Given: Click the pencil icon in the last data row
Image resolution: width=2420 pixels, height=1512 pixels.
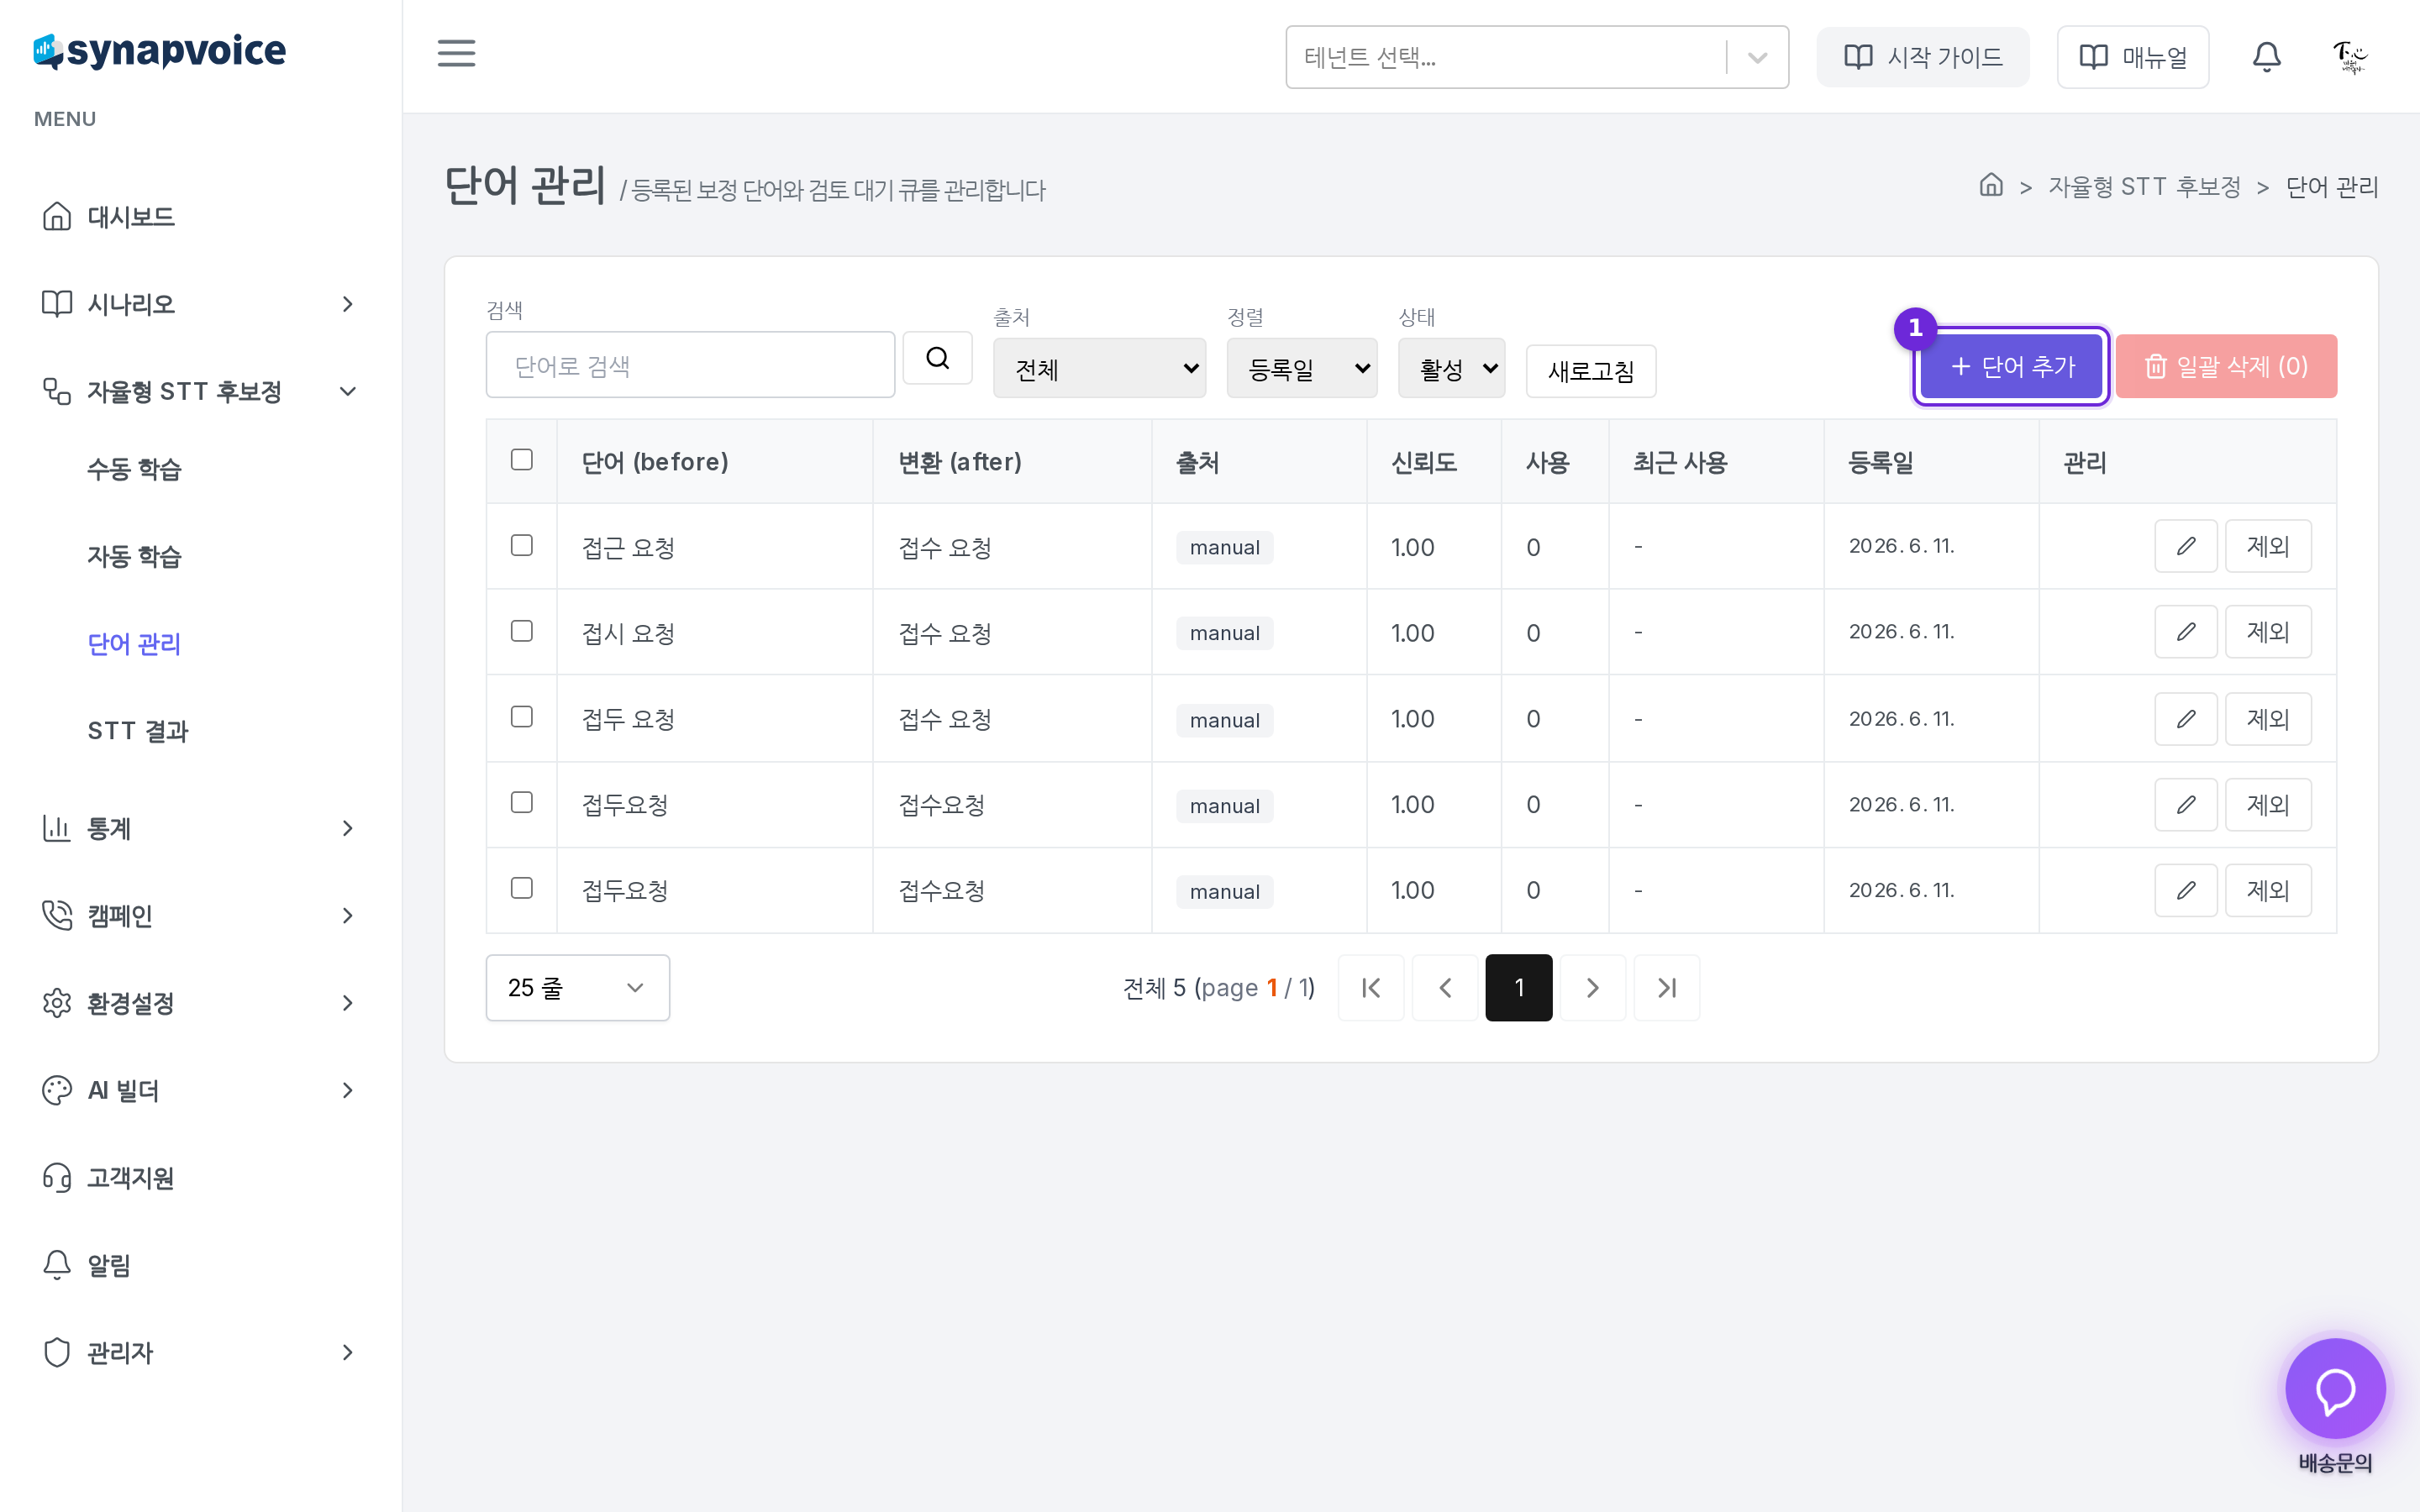Looking at the screenshot, I should (x=2186, y=890).
